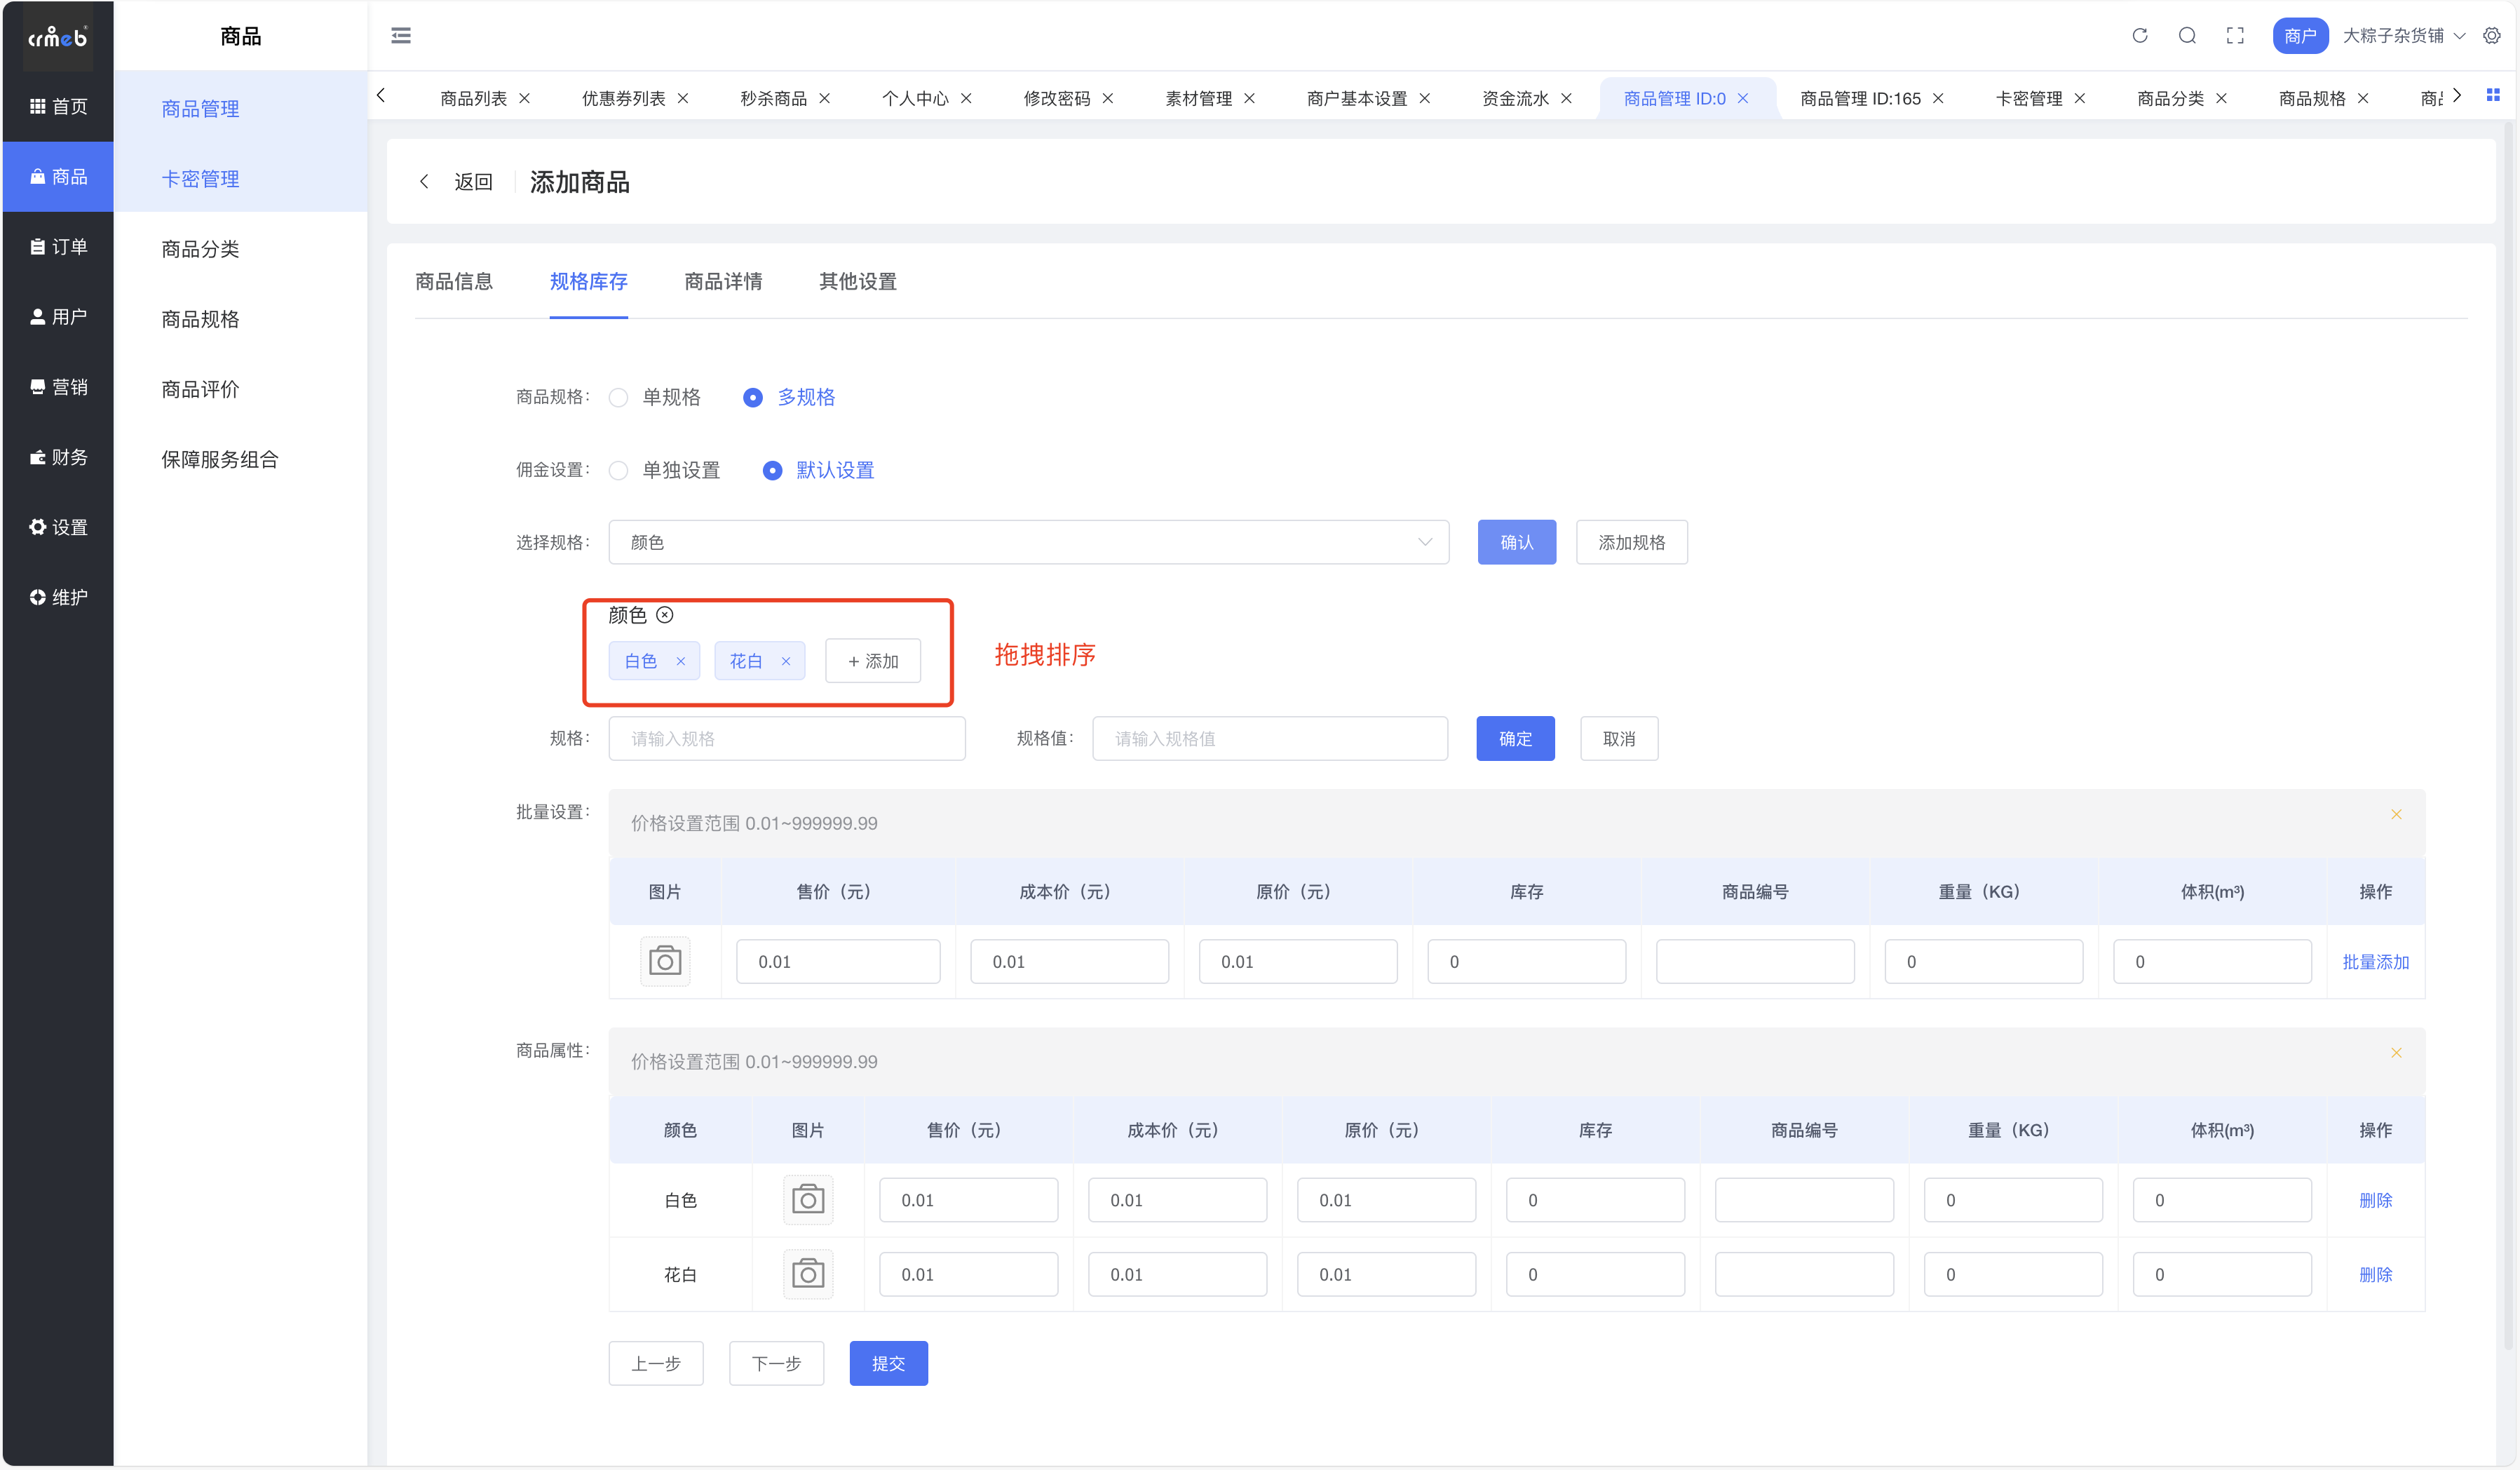This screenshot has height=1470, width=2520.
Task: Upload image in batch settings row
Action: (x=665, y=961)
